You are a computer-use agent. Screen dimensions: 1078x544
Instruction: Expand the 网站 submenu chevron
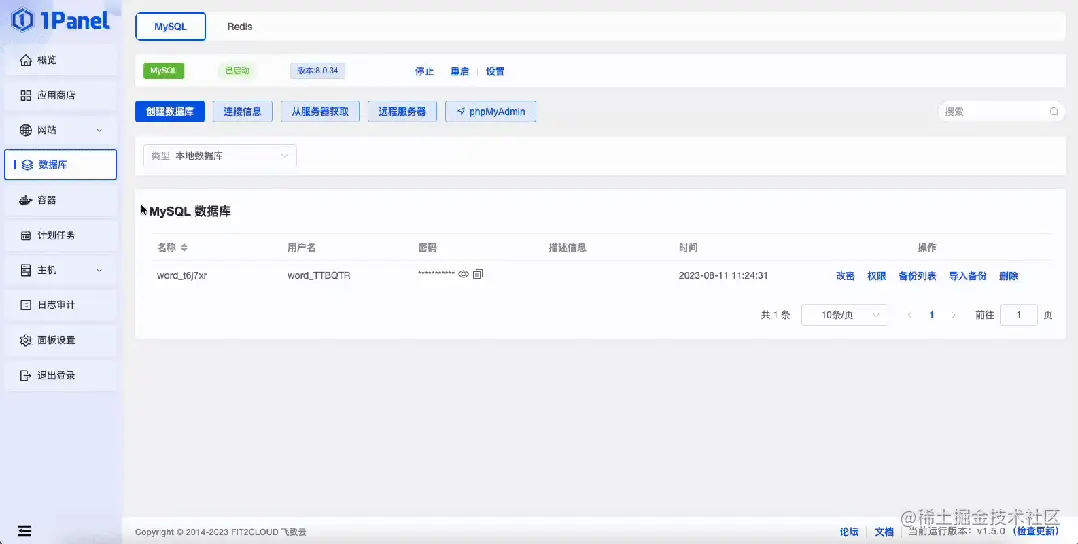(x=99, y=131)
